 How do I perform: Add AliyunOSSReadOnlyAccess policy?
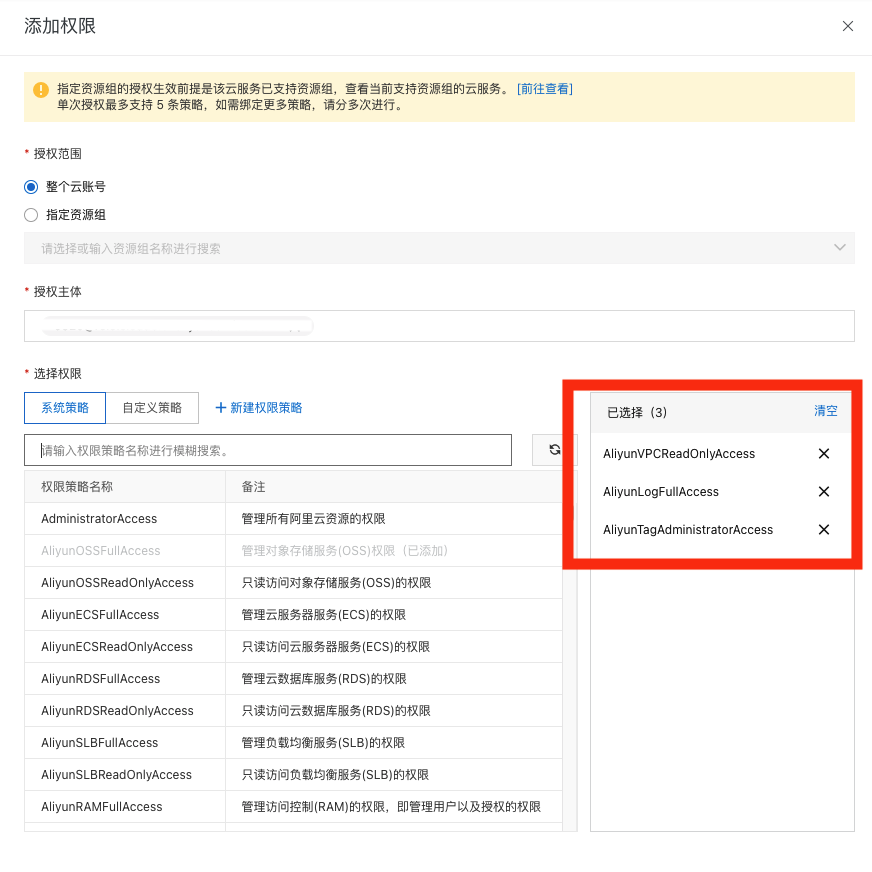[x=117, y=583]
